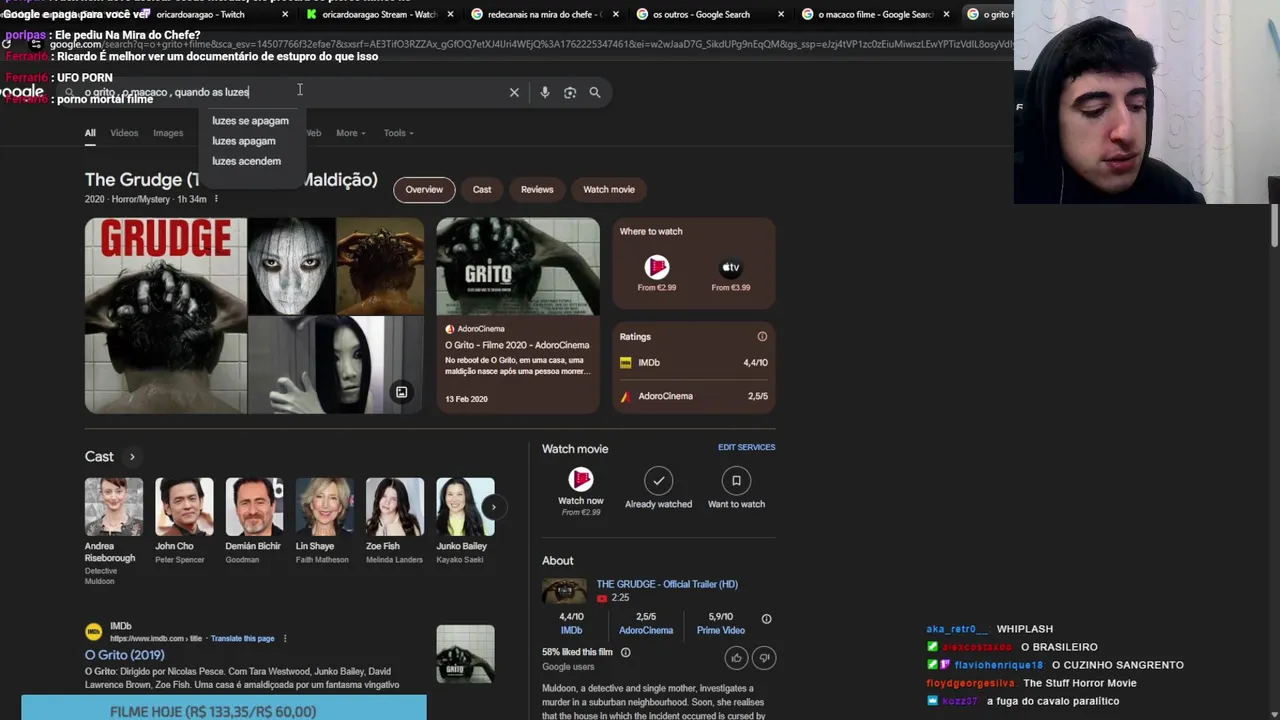Open AdoroCinema 2,5/5 rating row
Image resolution: width=1280 pixels, height=720 pixels.
(694, 396)
